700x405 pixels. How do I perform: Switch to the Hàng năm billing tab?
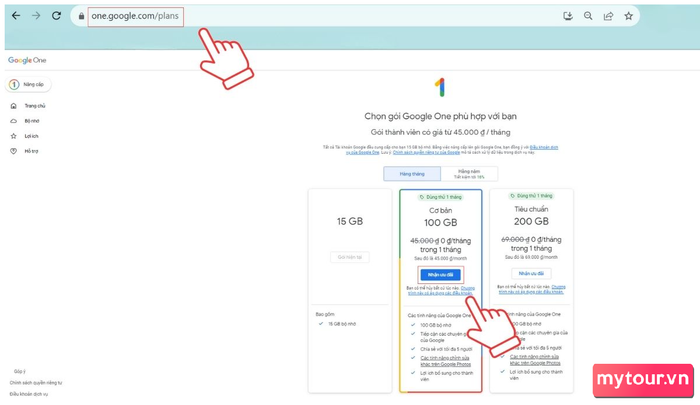469,174
